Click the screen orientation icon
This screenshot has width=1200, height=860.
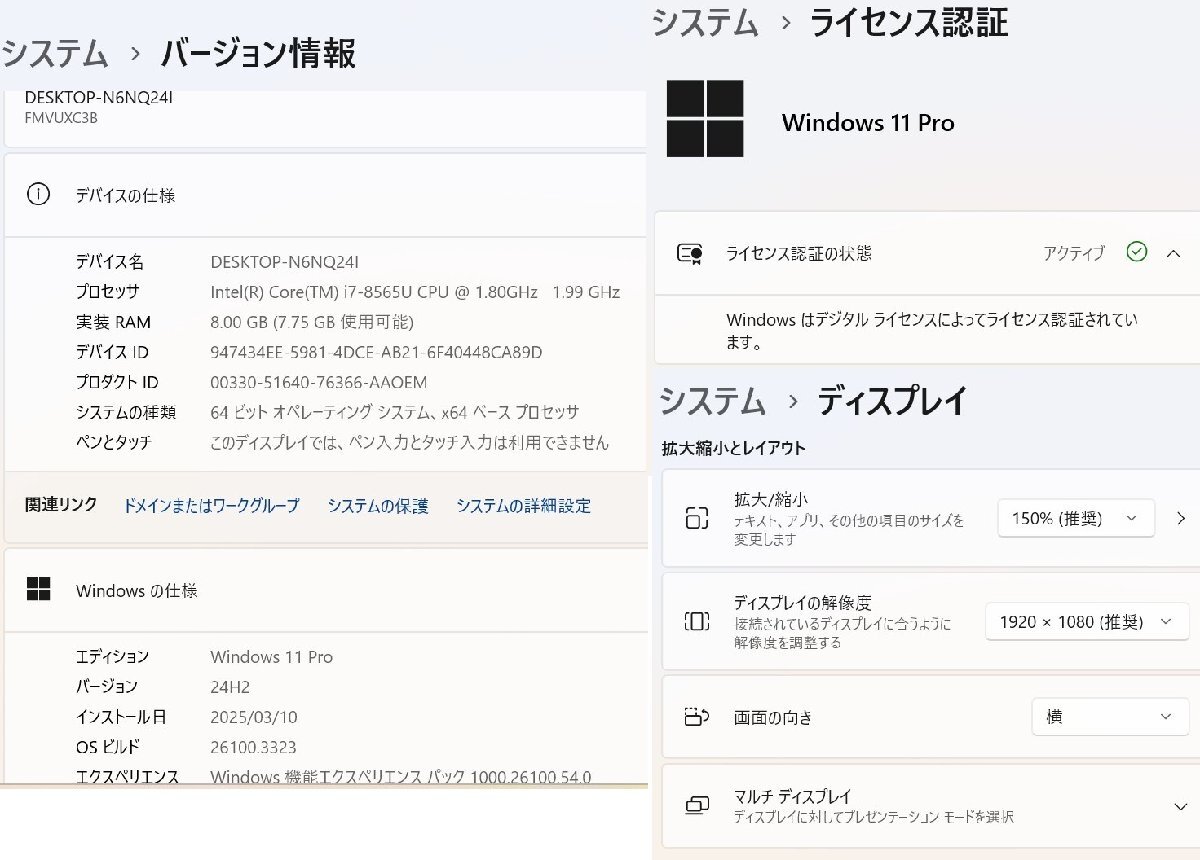point(697,716)
